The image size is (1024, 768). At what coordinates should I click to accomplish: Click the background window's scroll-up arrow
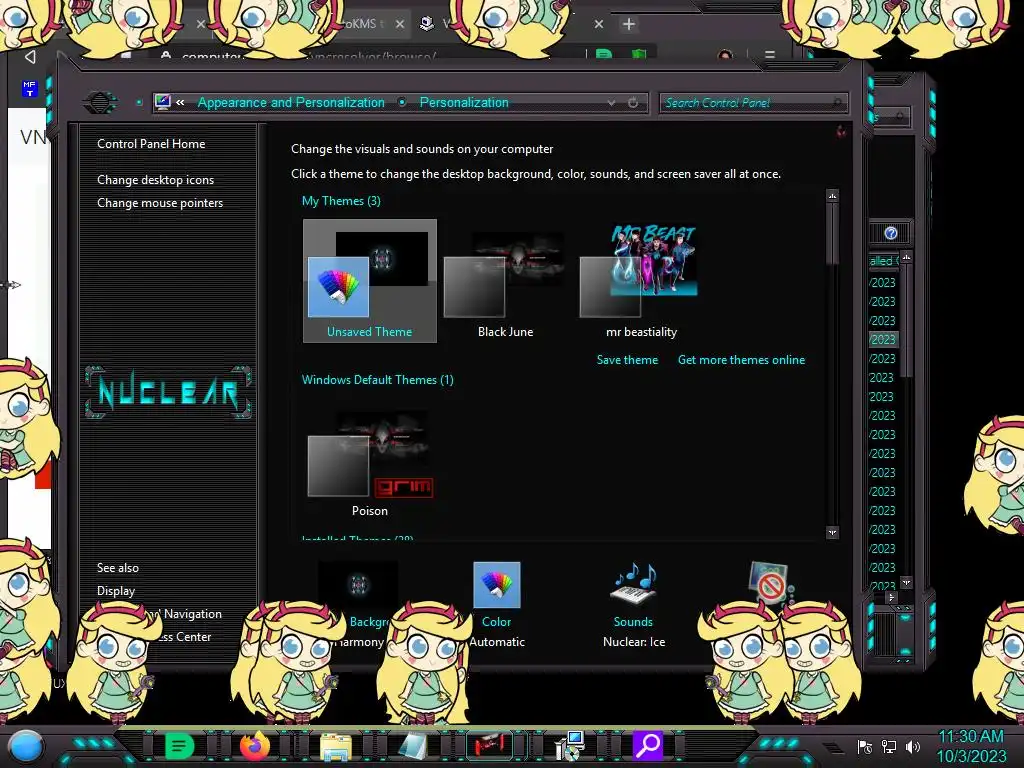(x=906, y=257)
